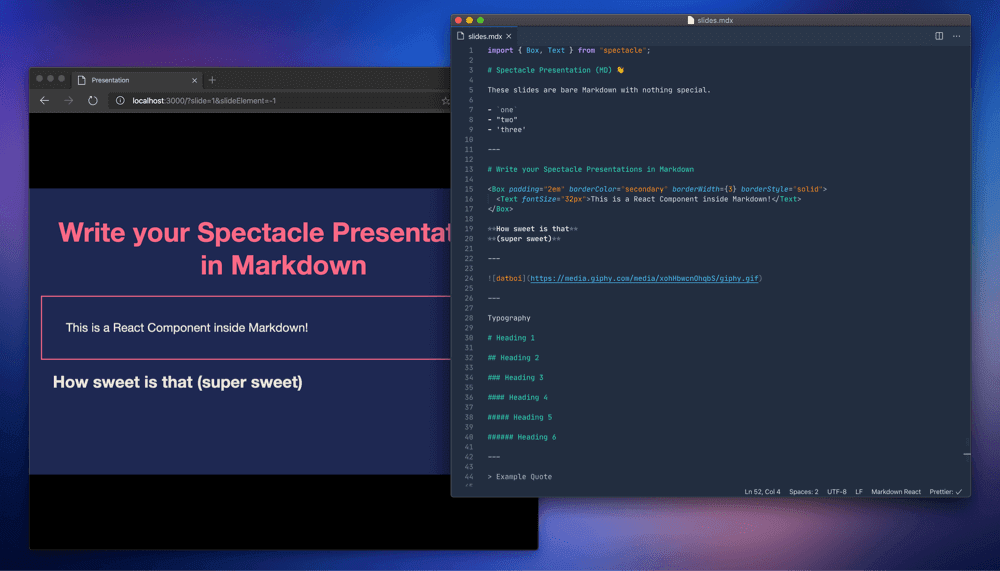
Task: View site info icon beside localhost URL
Action: [x=120, y=101]
